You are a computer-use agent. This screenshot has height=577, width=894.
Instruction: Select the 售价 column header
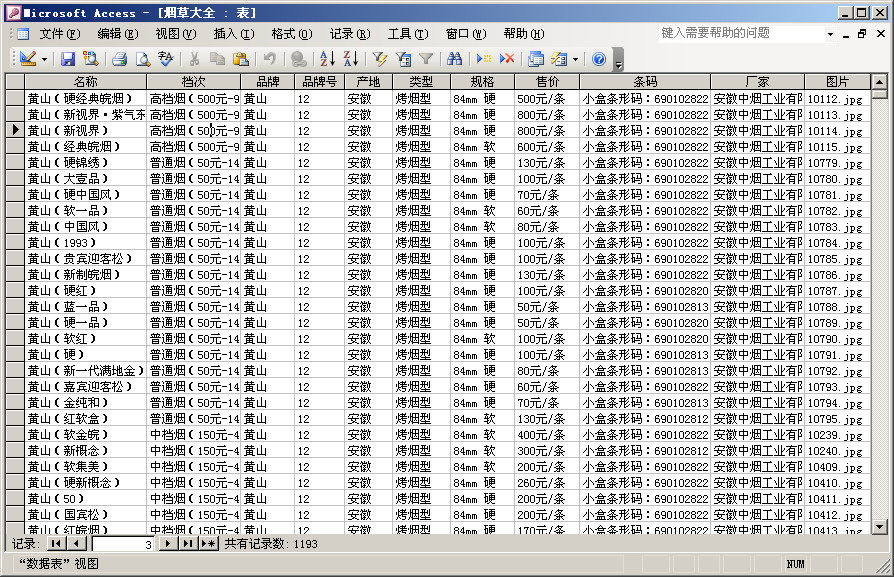tap(547, 82)
